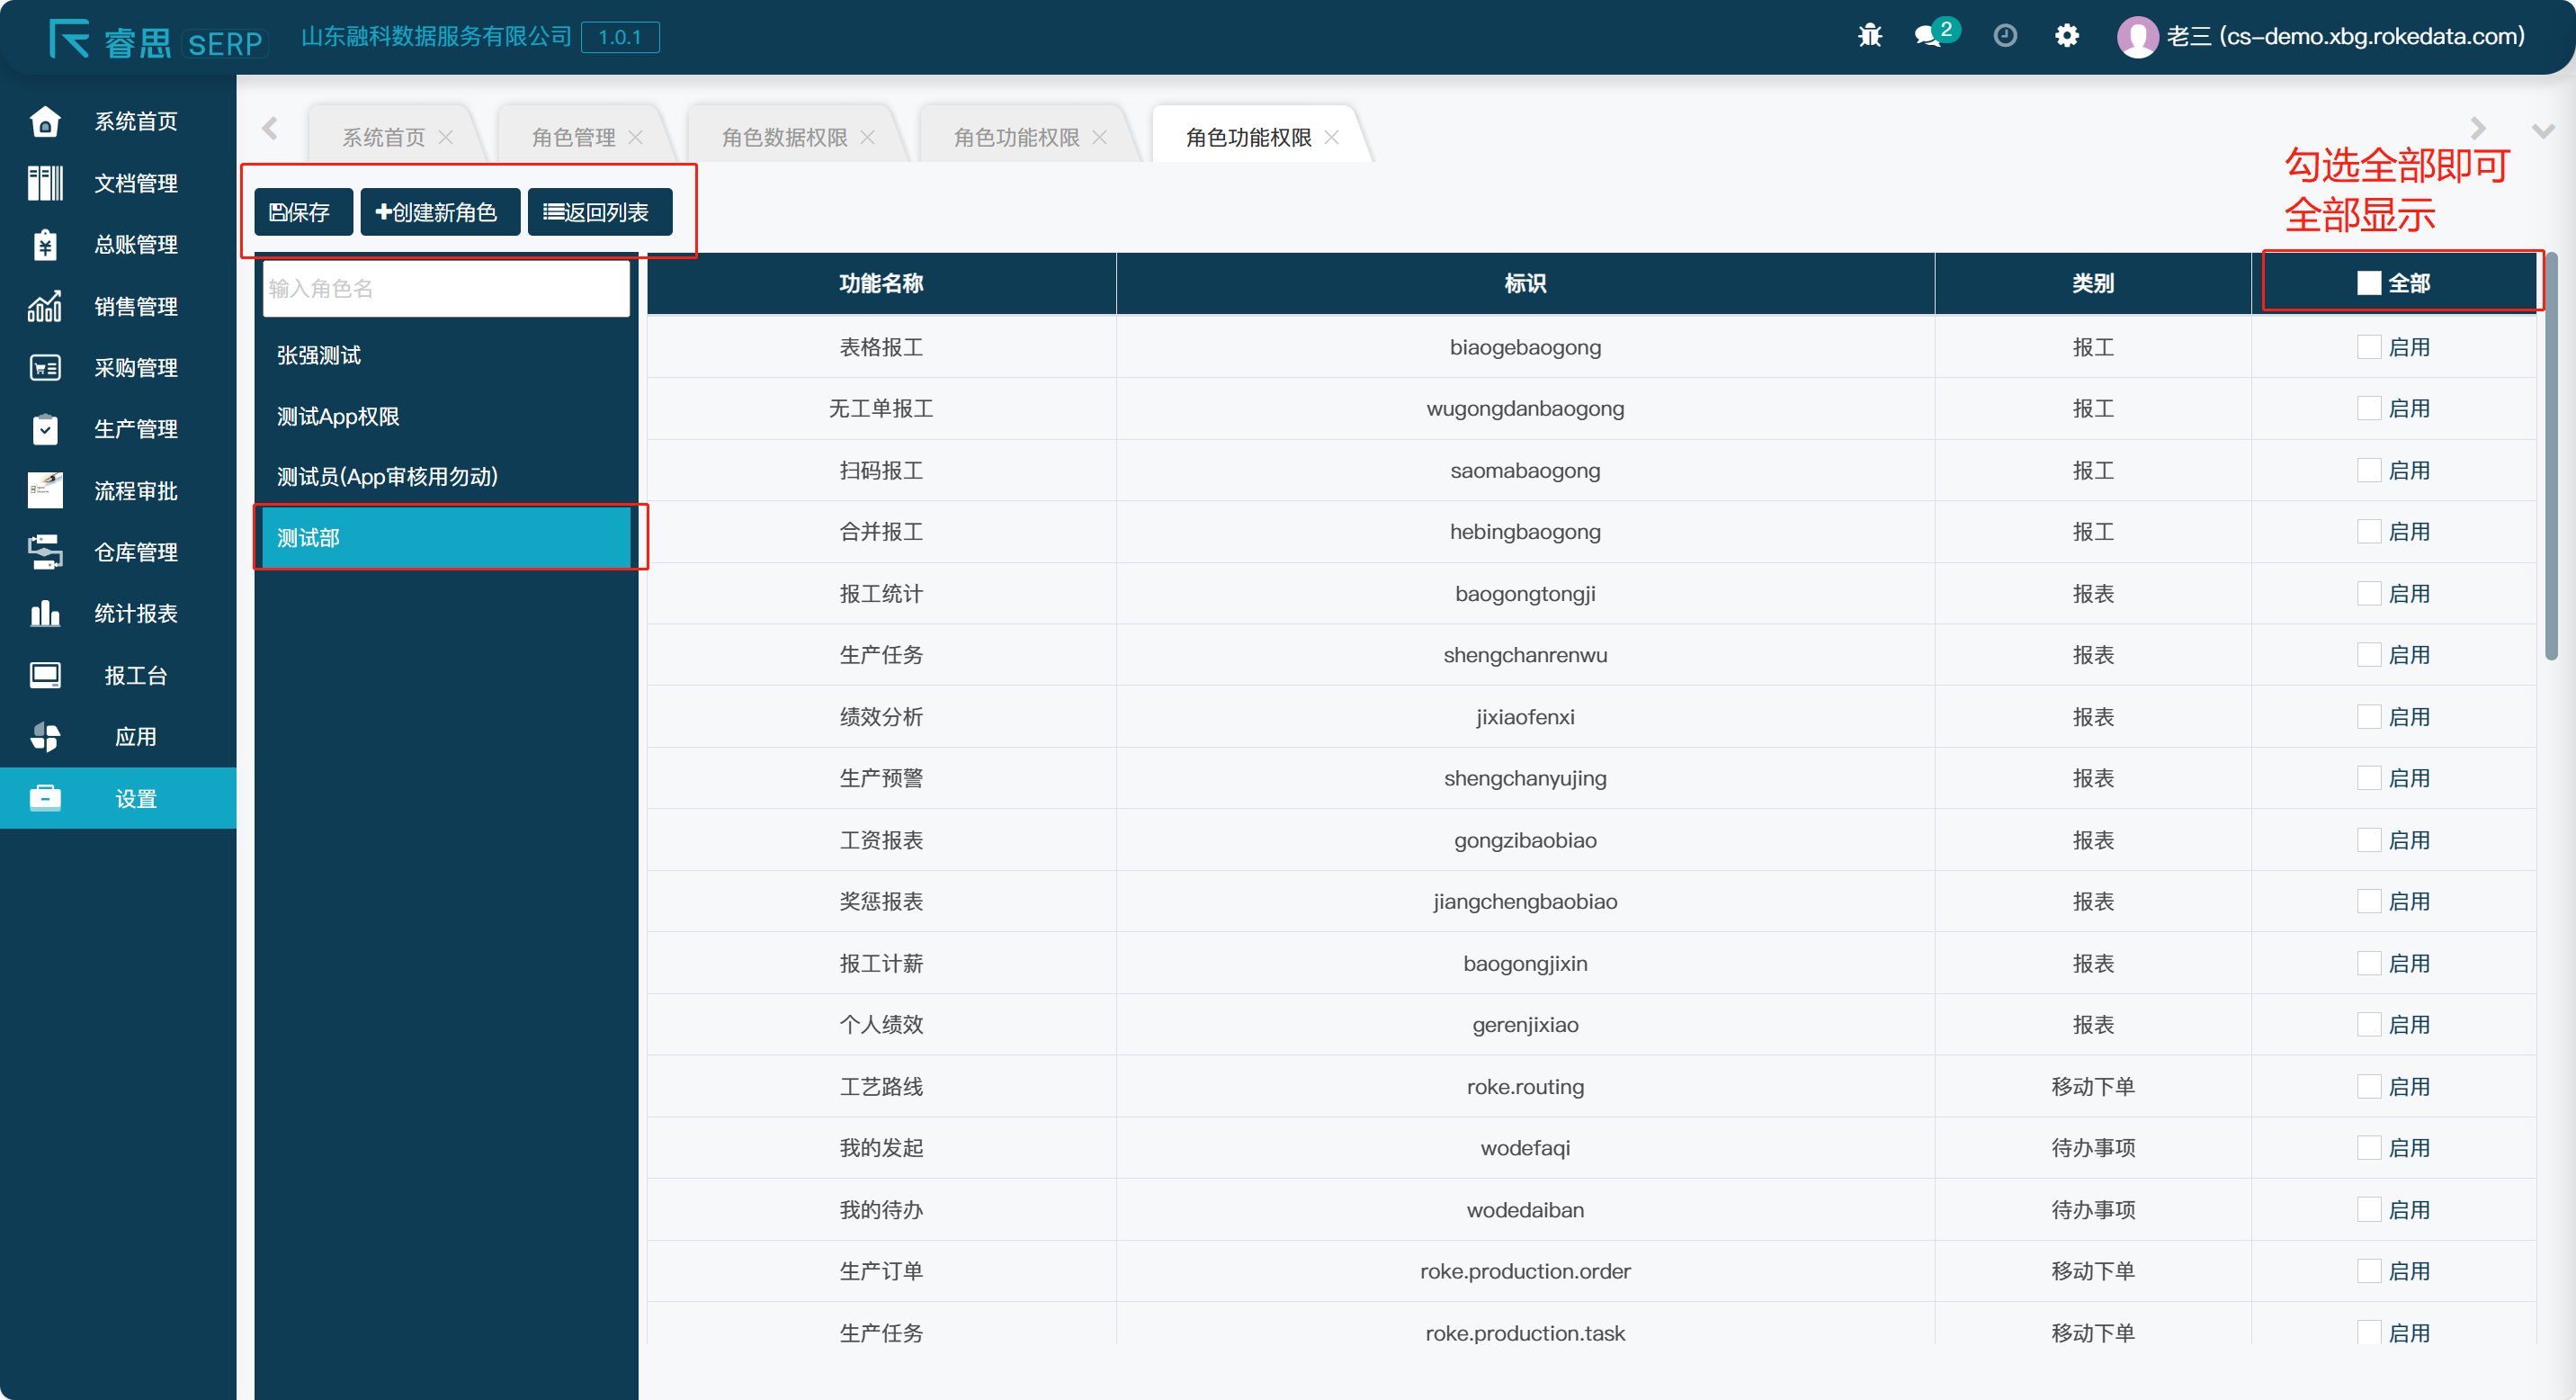The image size is (2576, 1400).
Task: Open 总账管理 in the sidebar
Action: (x=135, y=245)
